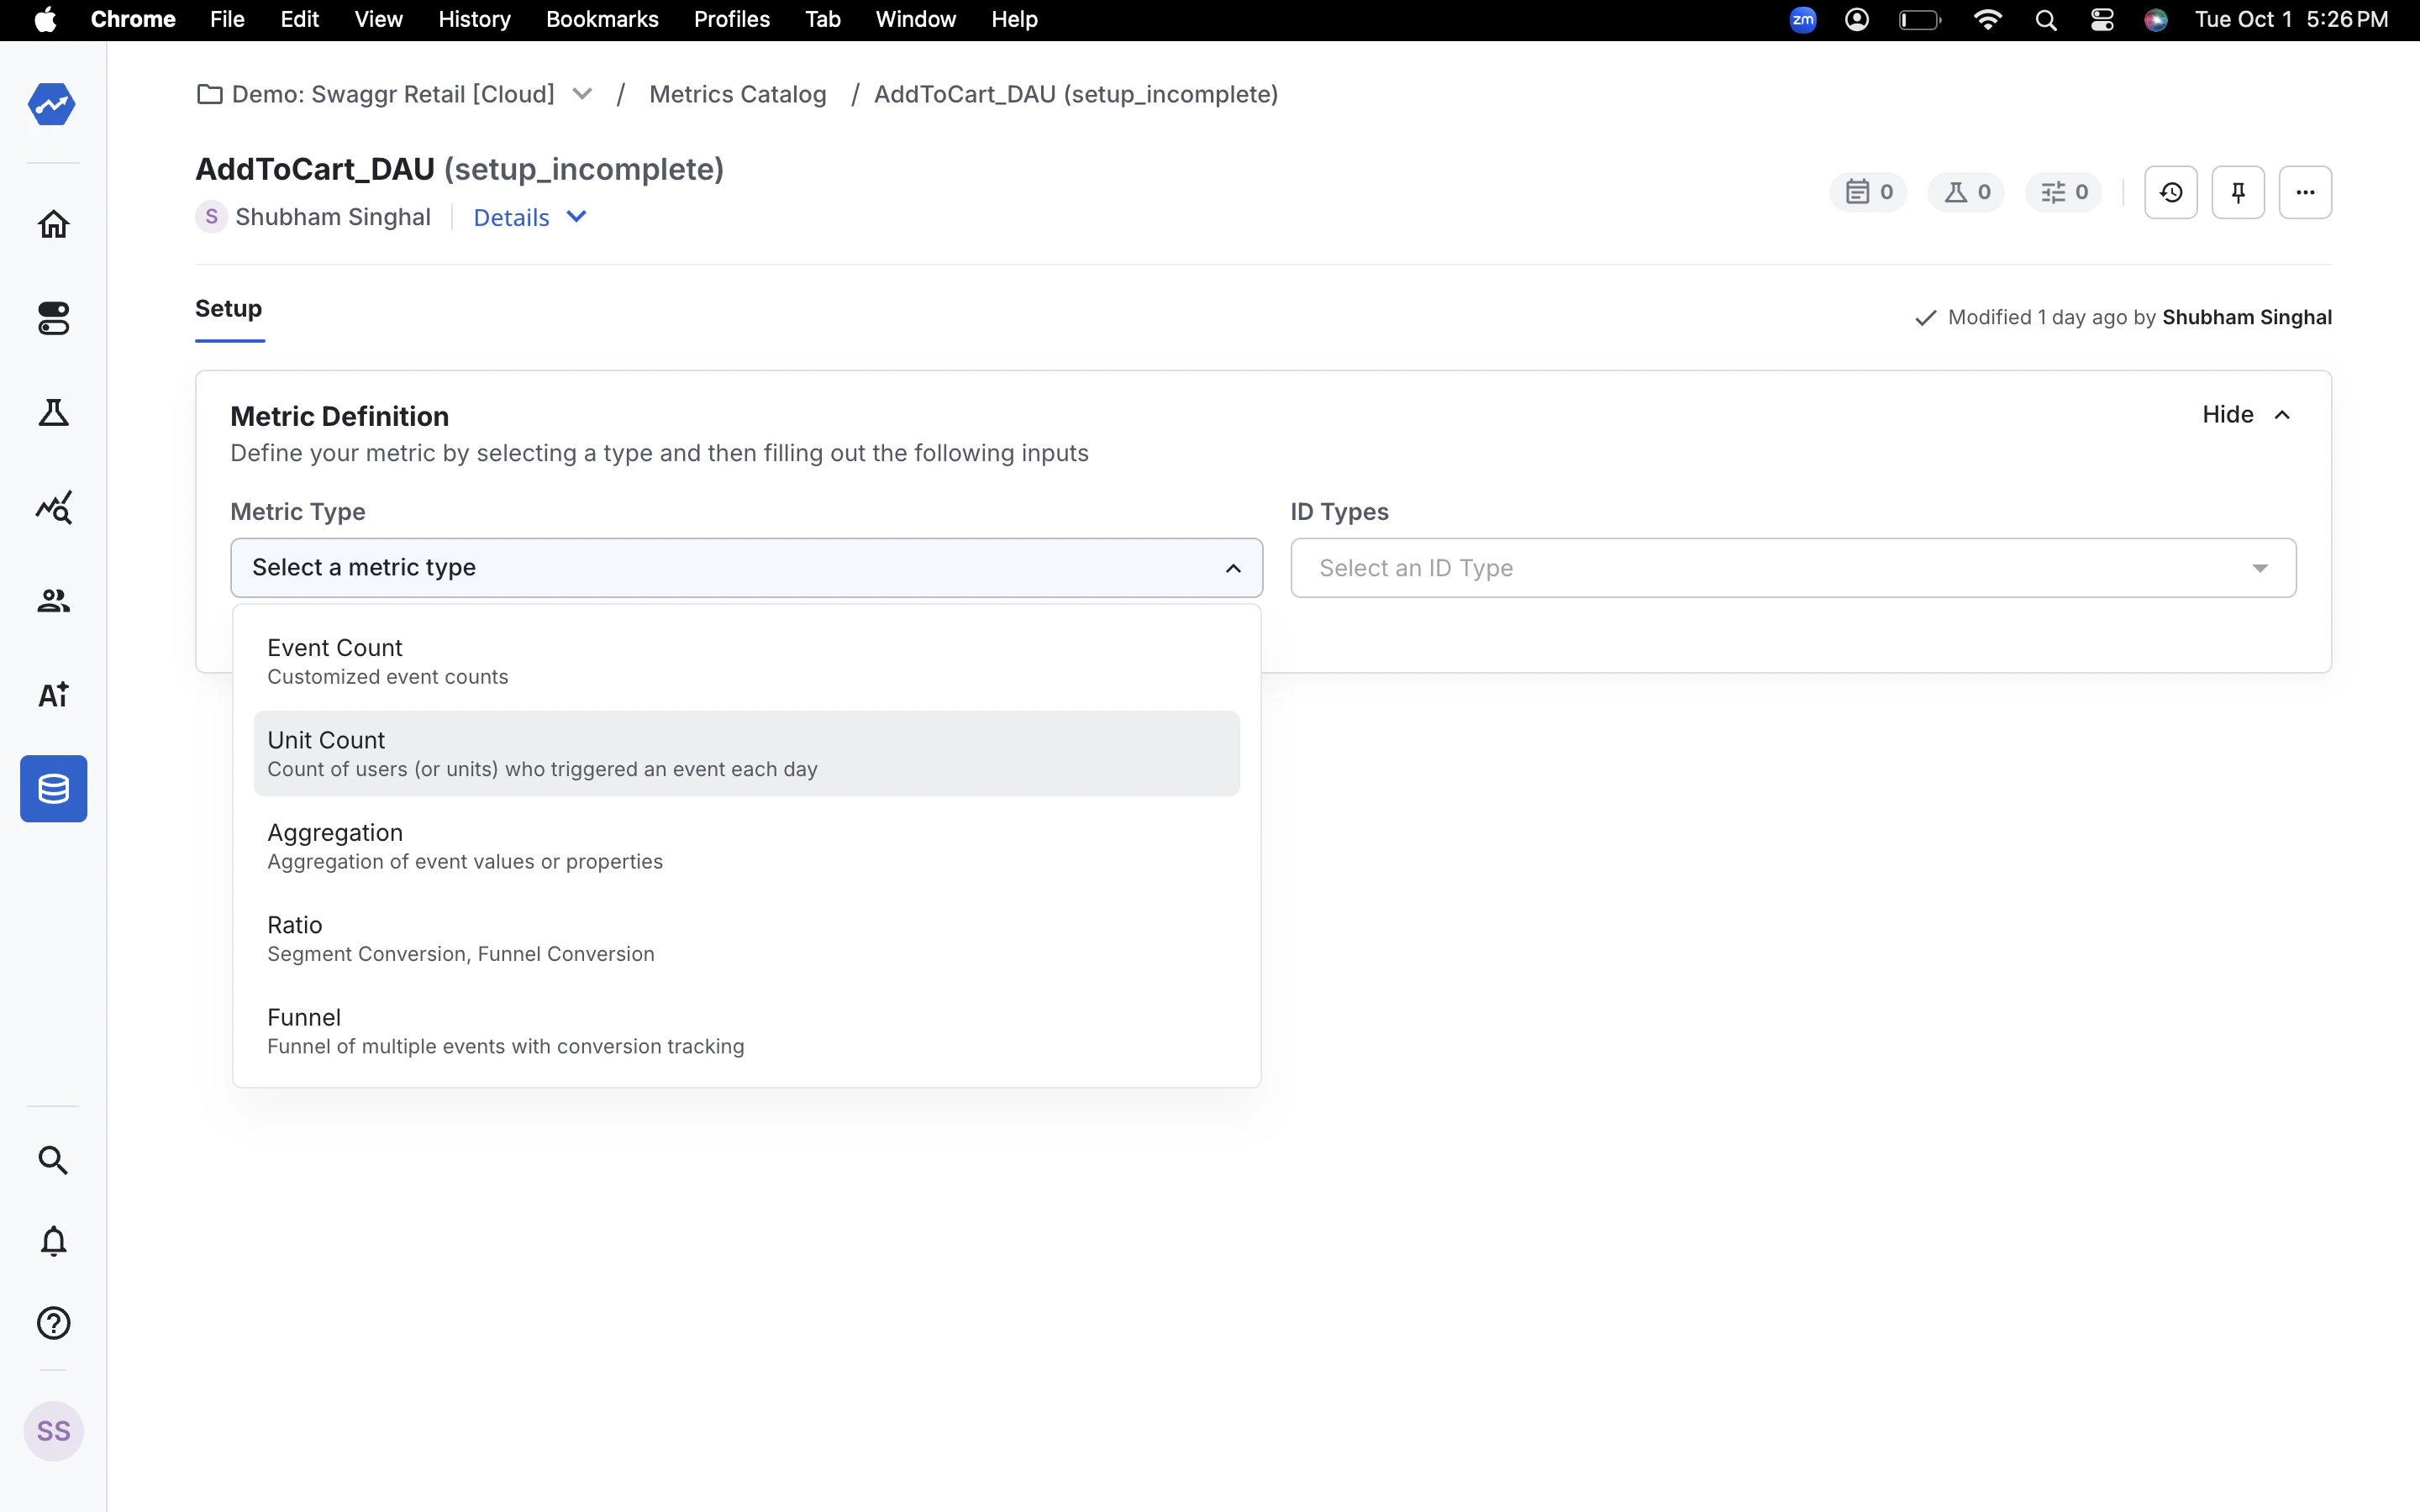Open the Select an ID Type dropdown
This screenshot has height=1512, width=2420.
coord(1792,568)
